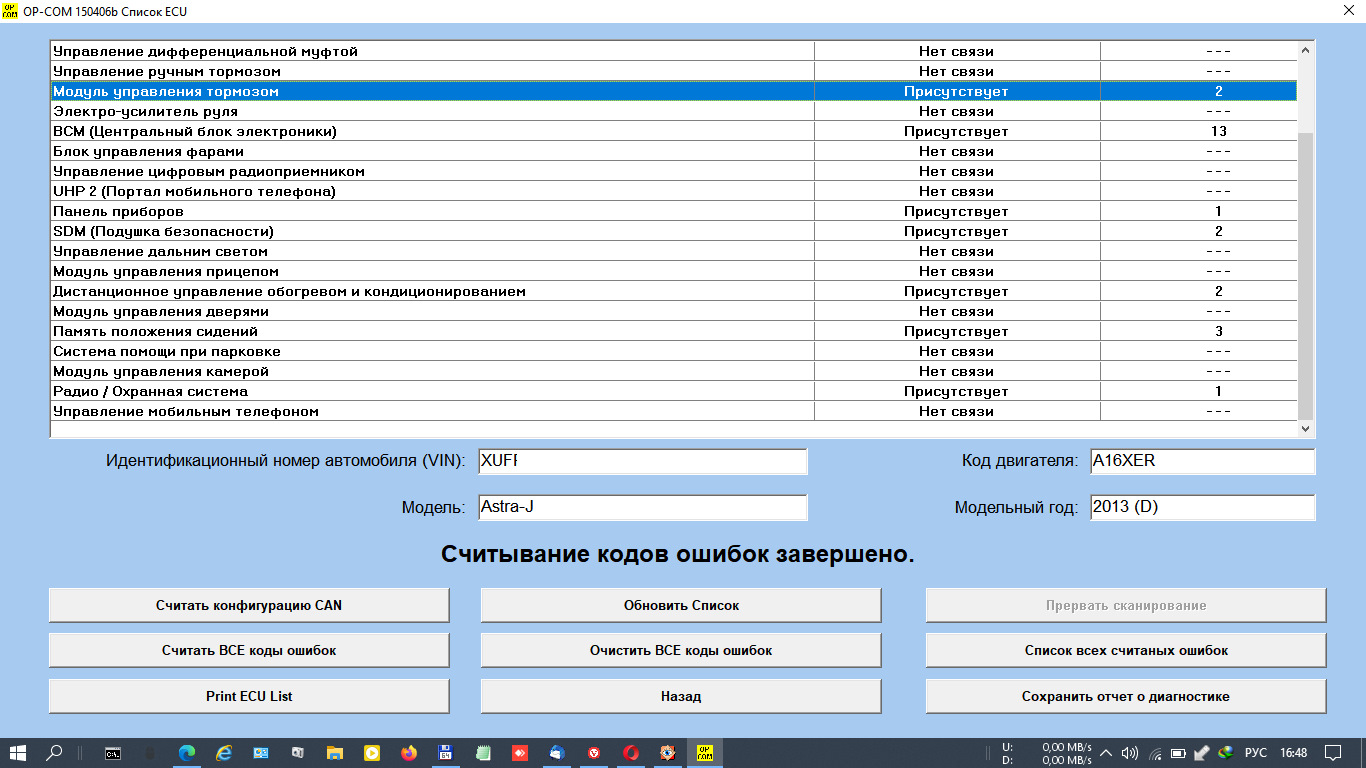1366x768 pixels.
Task: Select 'Модуль управления камерой' row
Action: click(x=674, y=371)
